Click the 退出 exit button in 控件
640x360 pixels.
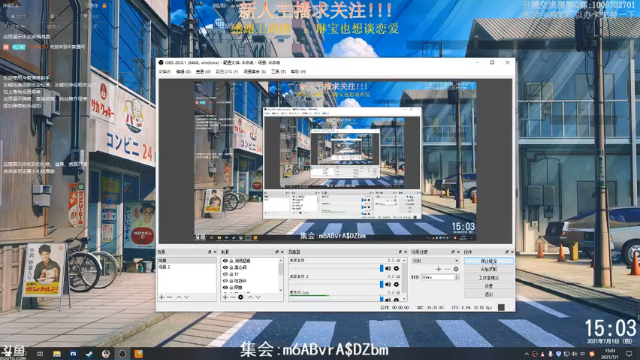[x=489, y=294]
